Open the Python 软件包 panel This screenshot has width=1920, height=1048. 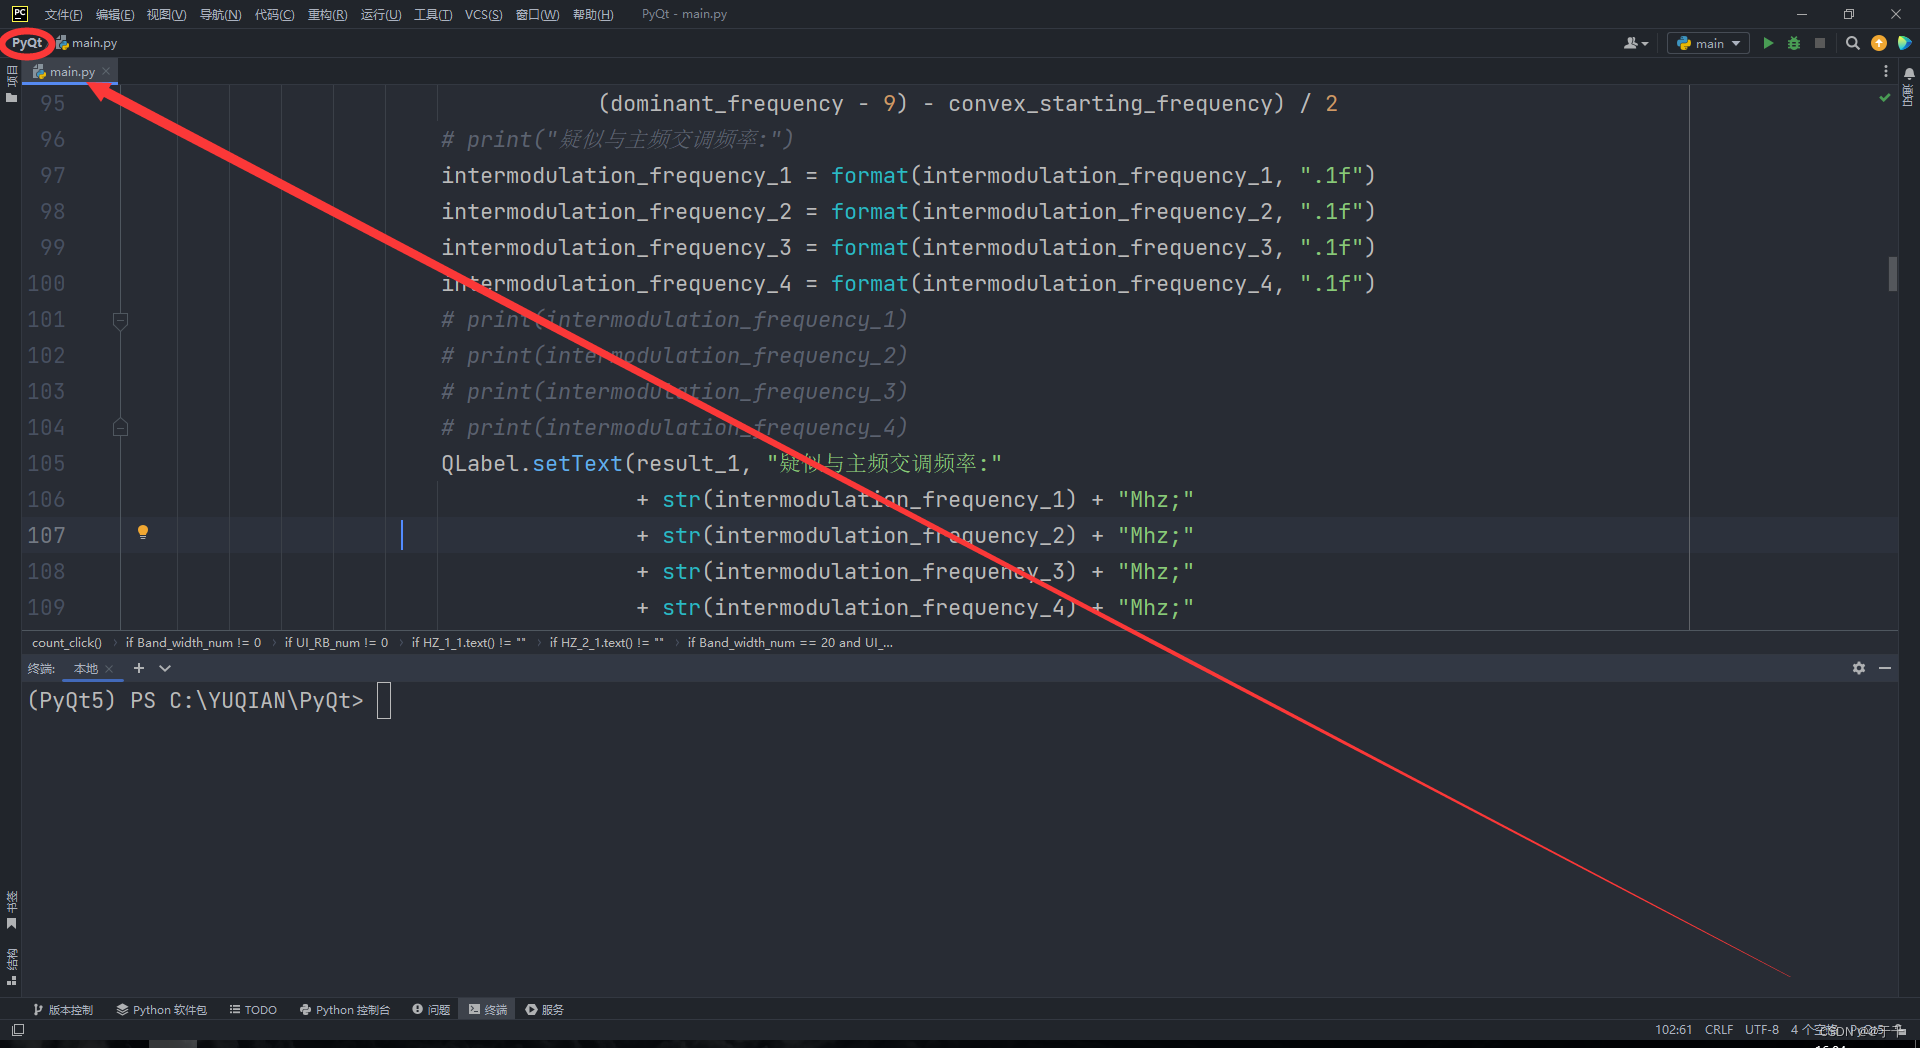pyautogui.click(x=160, y=1009)
